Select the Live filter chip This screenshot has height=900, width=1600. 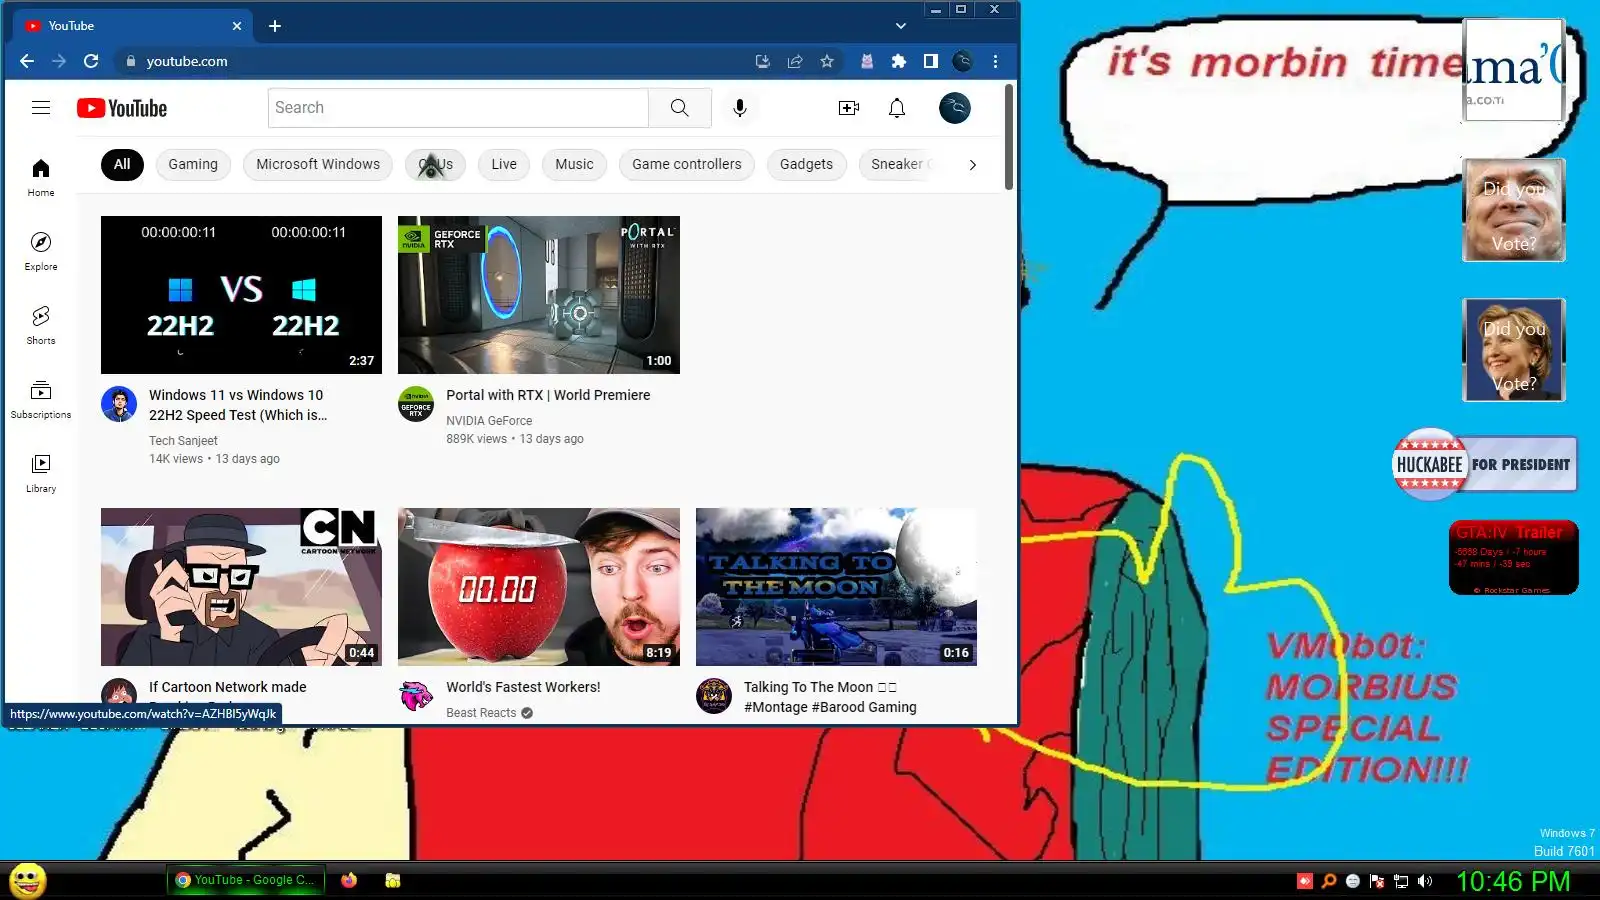pyautogui.click(x=504, y=165)
